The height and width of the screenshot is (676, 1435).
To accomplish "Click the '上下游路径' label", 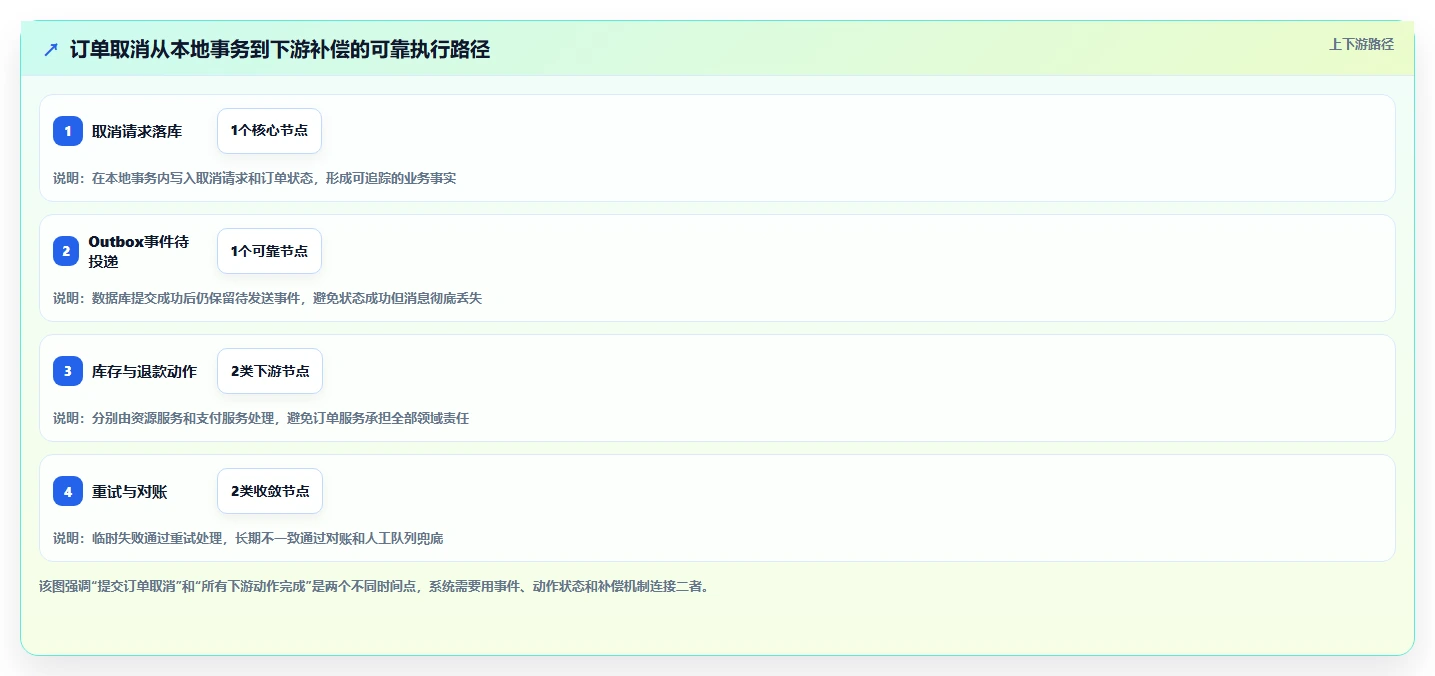I will click(1361, 44).
